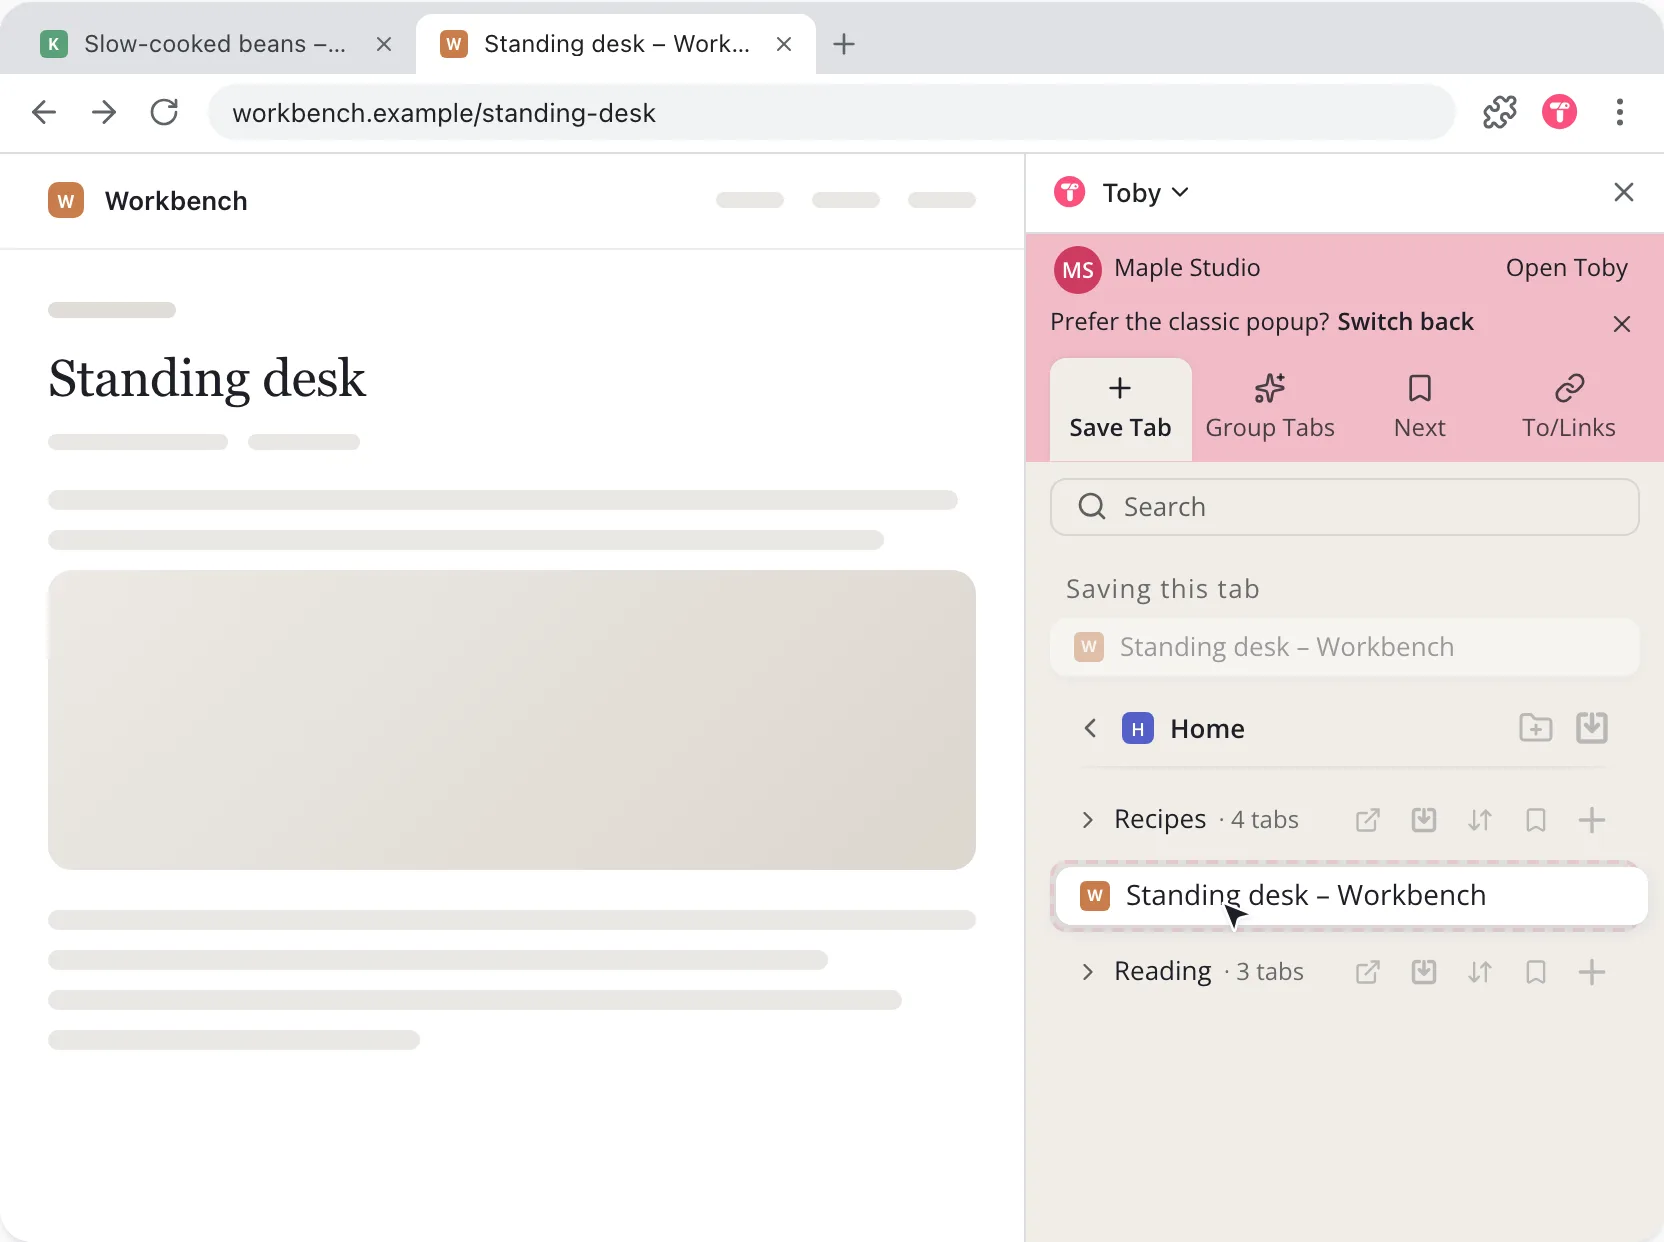Screen dimensions: 1664x1242
Task: Sort the Reading collection
Action: pos(1479,972)
